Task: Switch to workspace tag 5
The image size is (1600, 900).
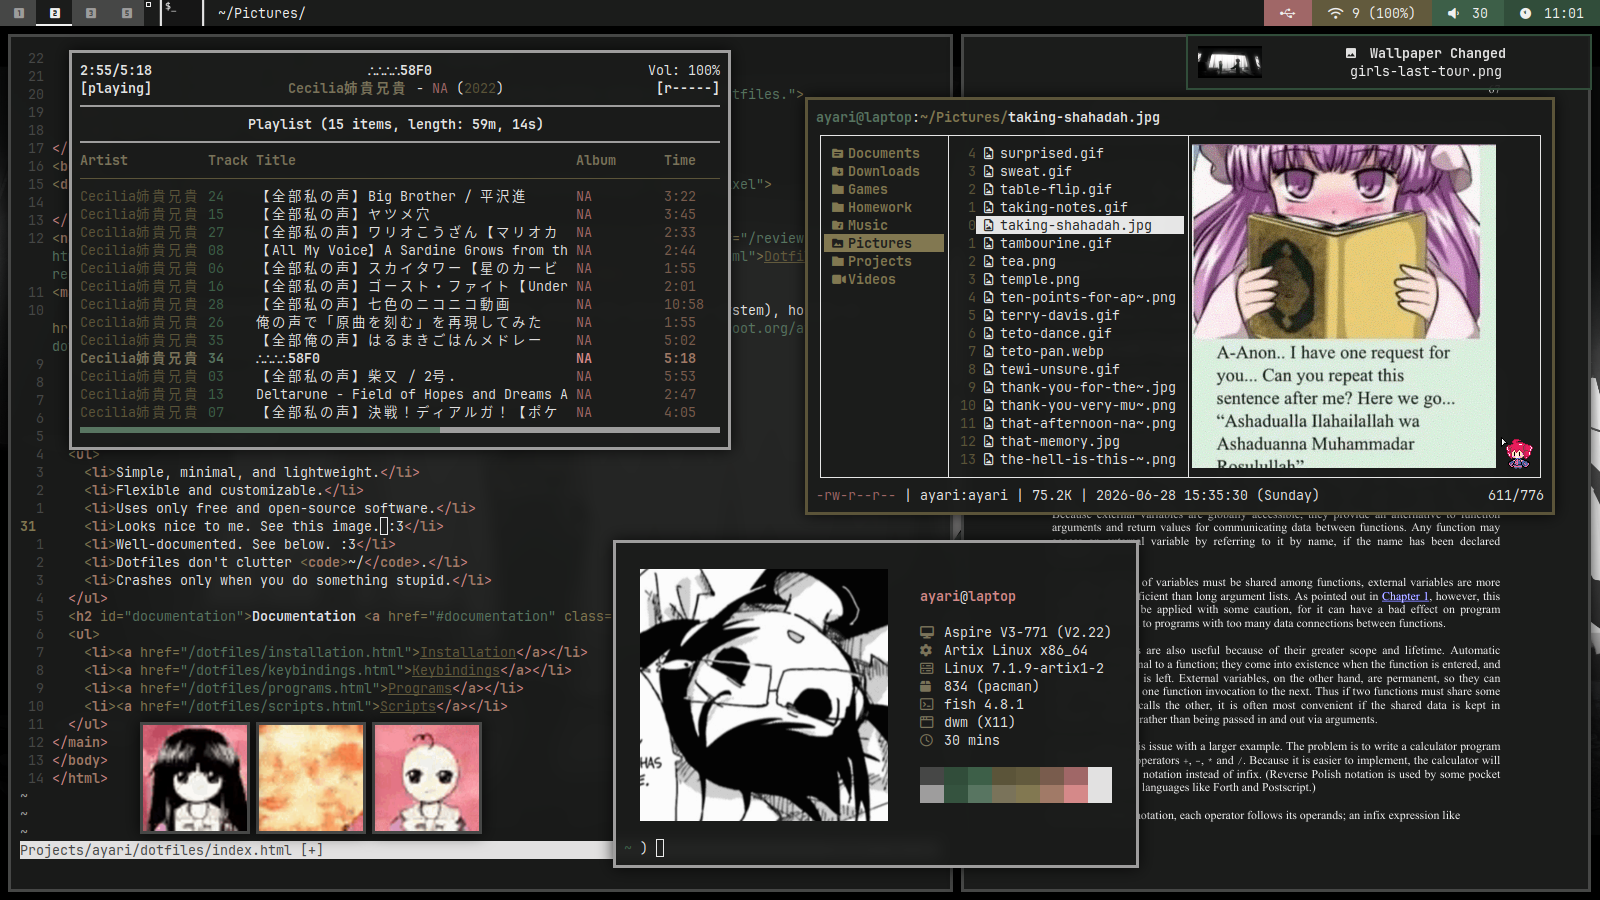Action: click(126, 13)
